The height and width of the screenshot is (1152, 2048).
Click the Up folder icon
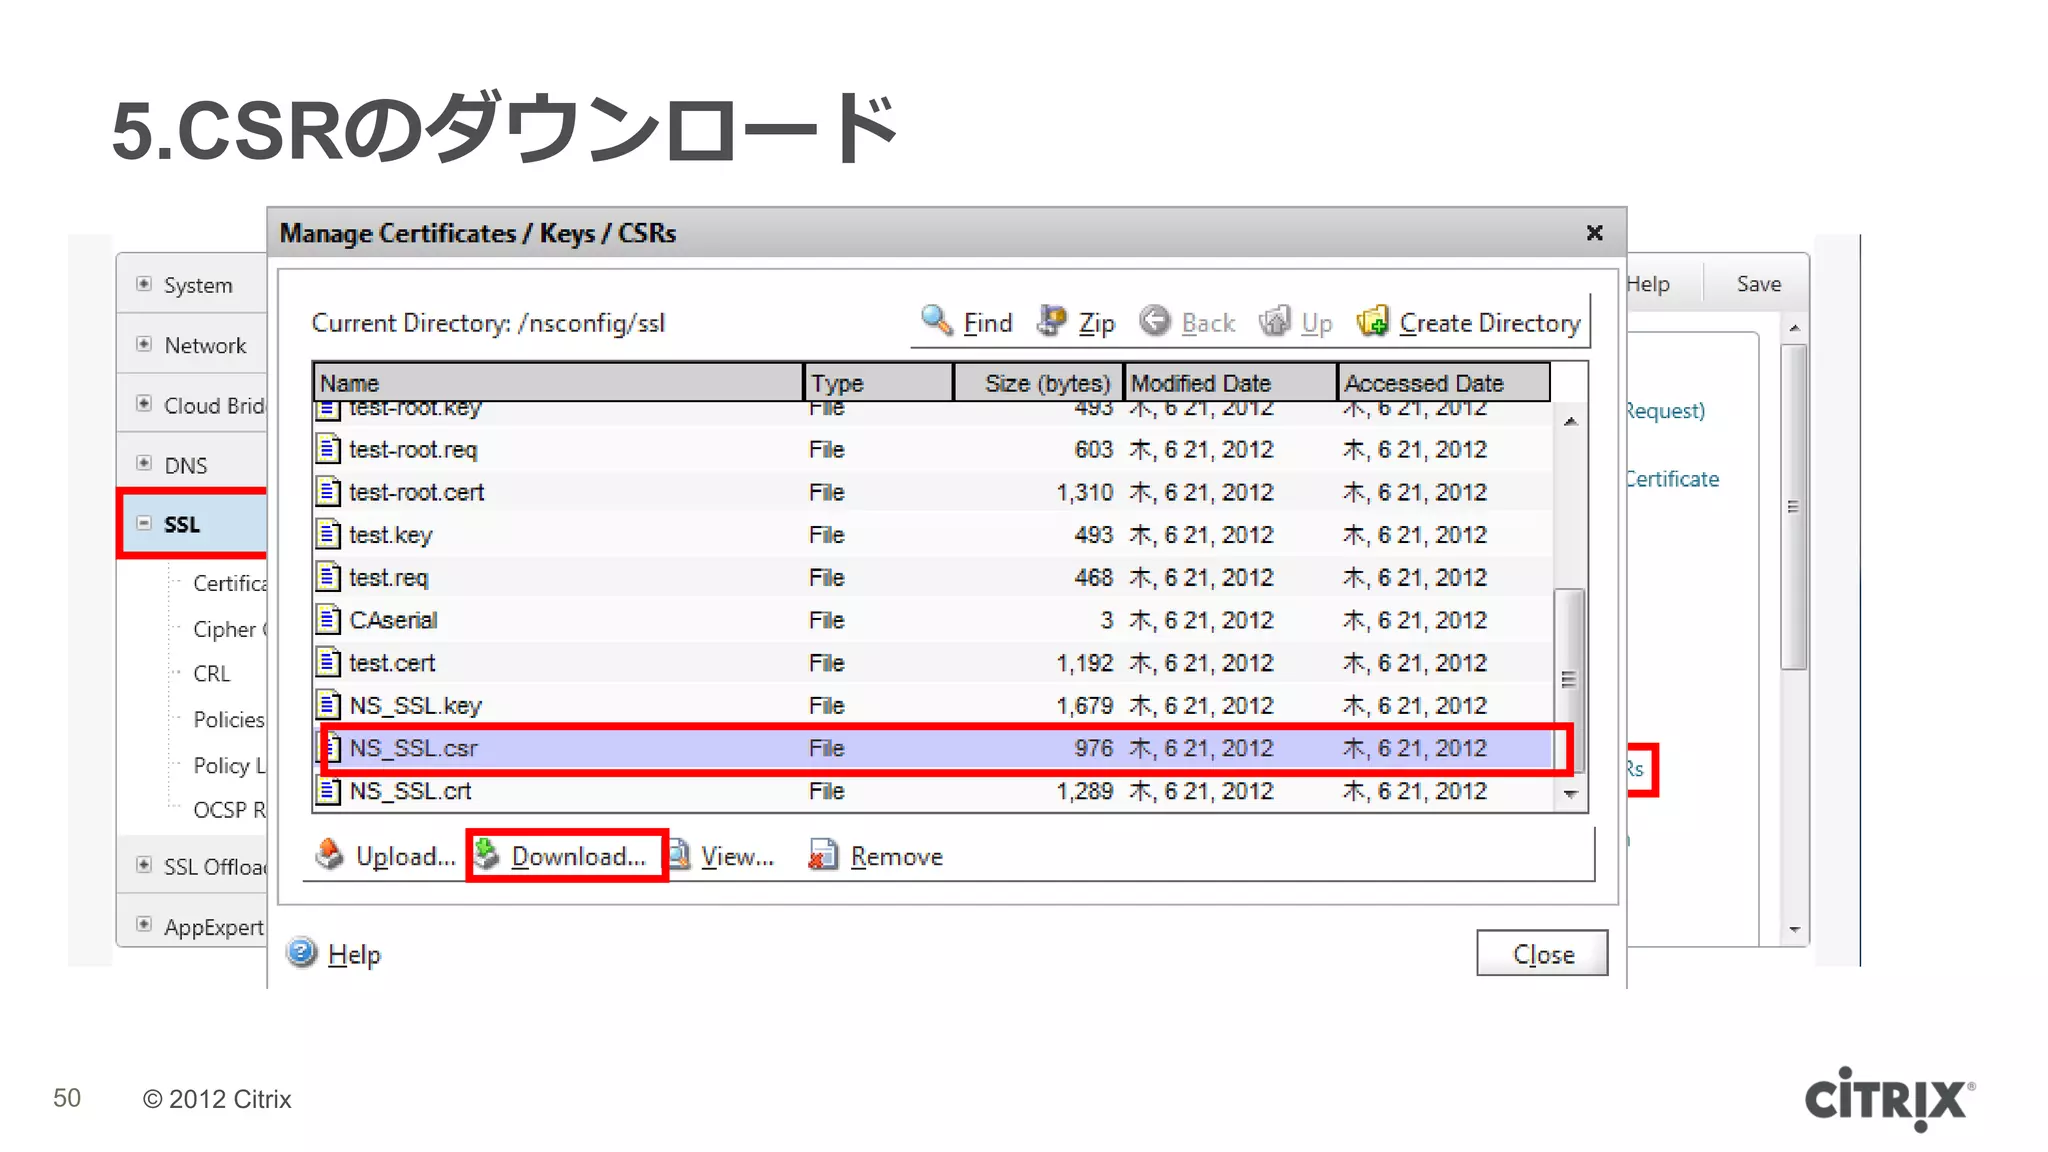point(1274,321)
